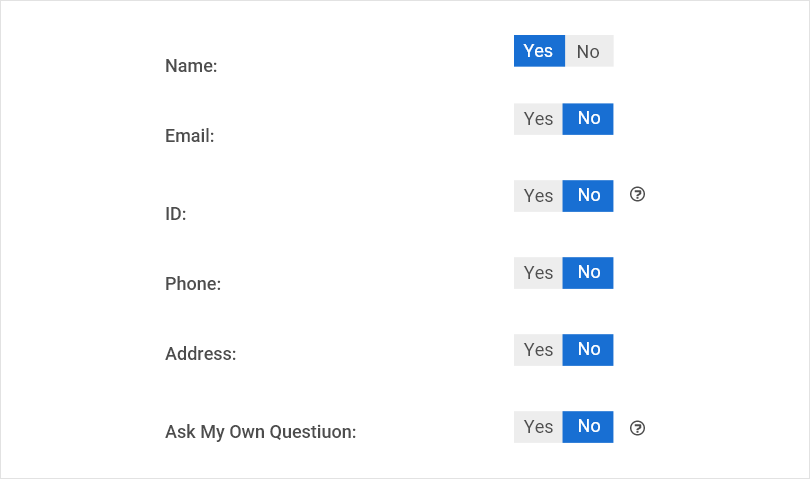The width and height of the screenshot is (810, 479).
Task: Switch Phone to Yes
Action: point(539,273)
